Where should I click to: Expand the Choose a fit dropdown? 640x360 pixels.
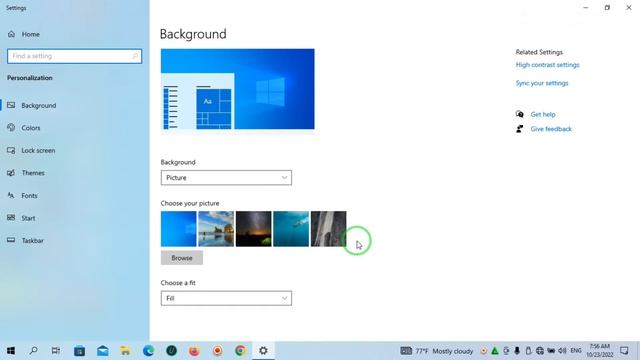coord(226,298)
